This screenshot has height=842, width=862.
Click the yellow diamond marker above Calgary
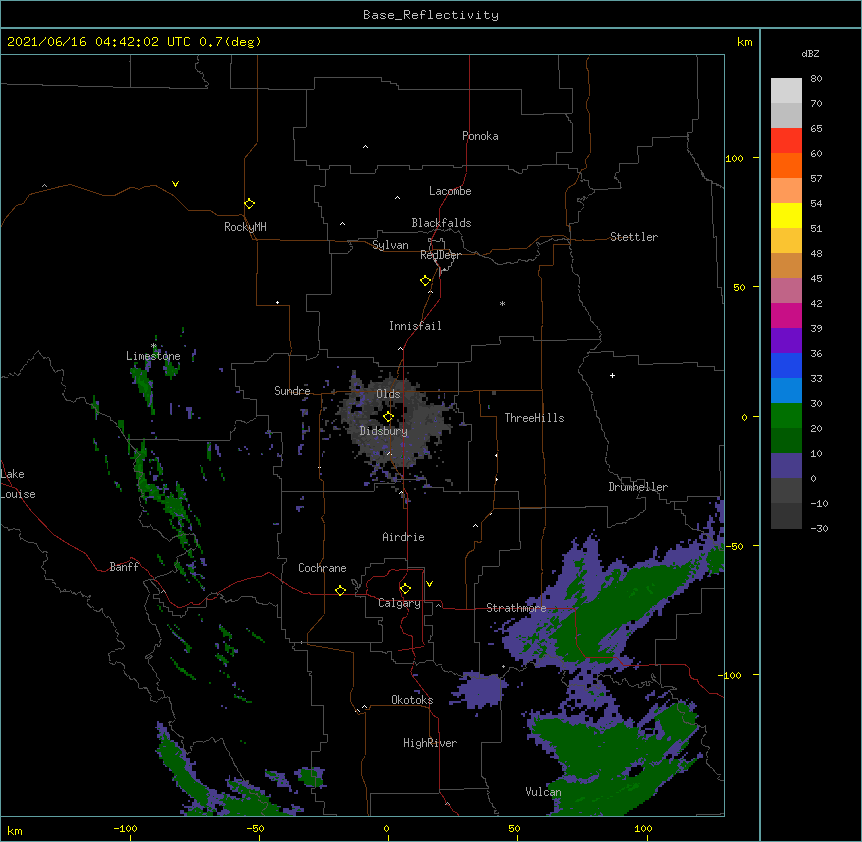(405, 589)
